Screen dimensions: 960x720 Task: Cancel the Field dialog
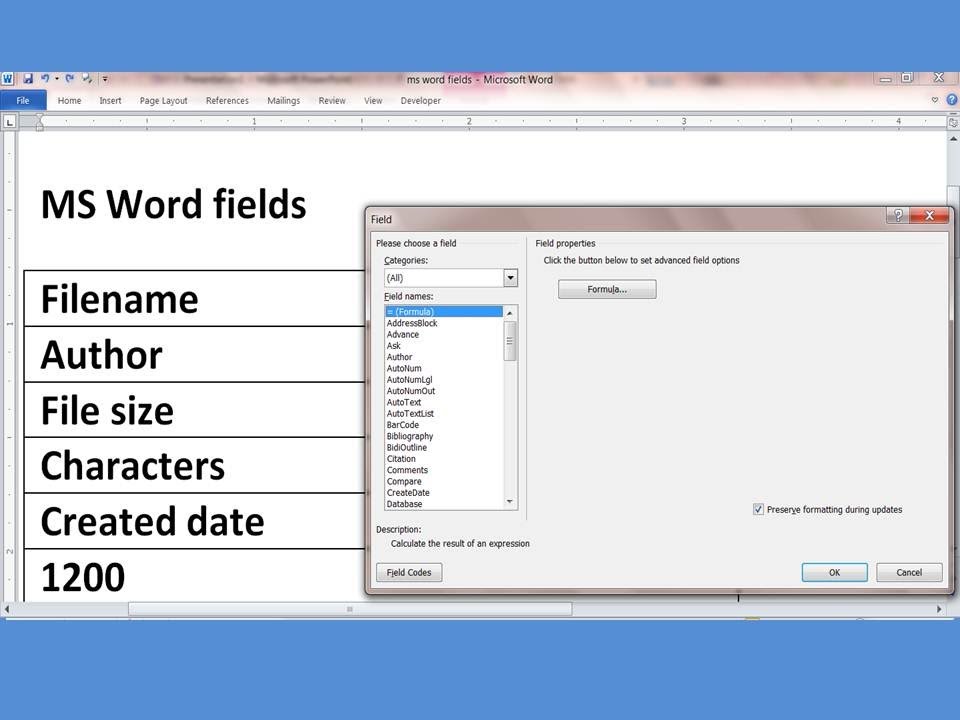click(x=909, y=572)
